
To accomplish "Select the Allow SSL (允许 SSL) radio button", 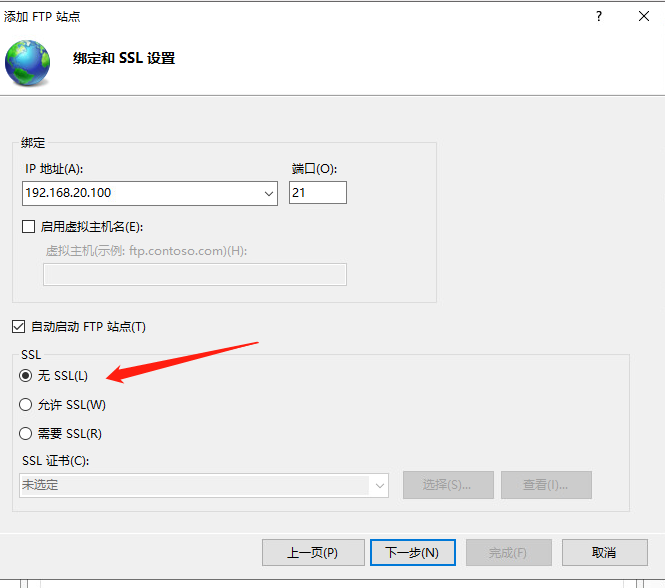I will coord(25,404).
